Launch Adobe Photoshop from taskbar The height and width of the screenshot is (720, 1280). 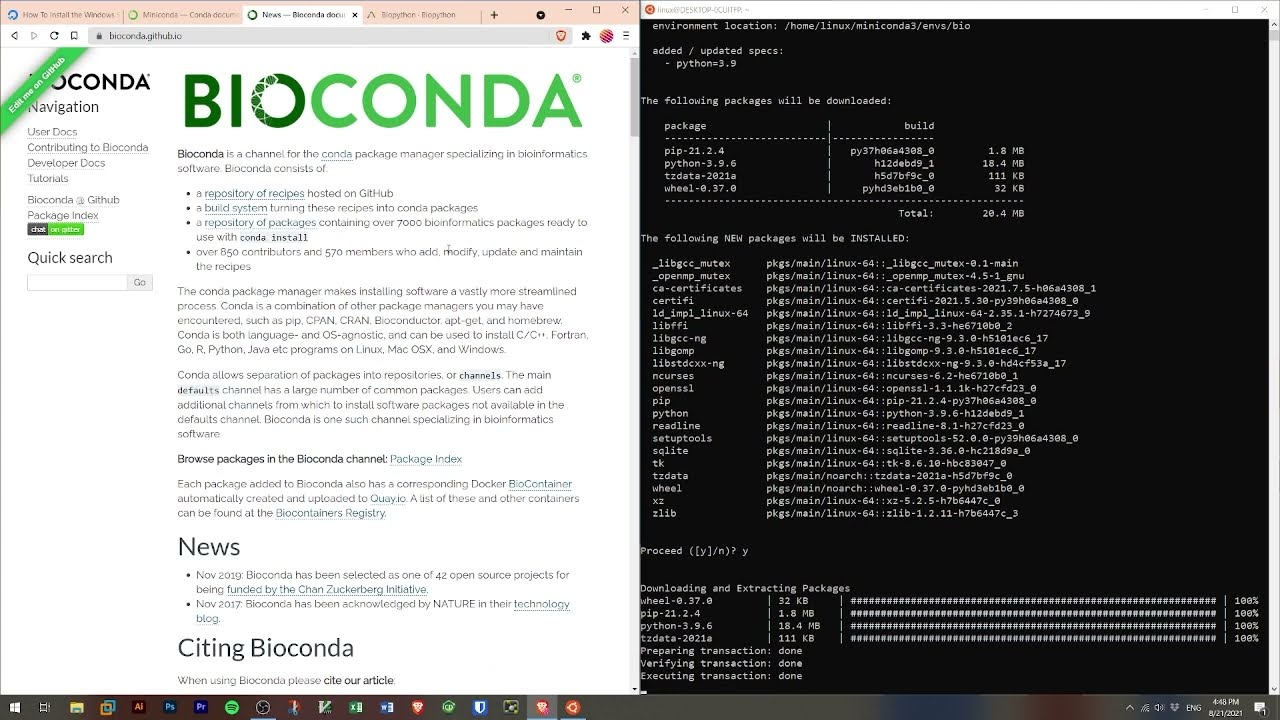(x=169, y=707)
